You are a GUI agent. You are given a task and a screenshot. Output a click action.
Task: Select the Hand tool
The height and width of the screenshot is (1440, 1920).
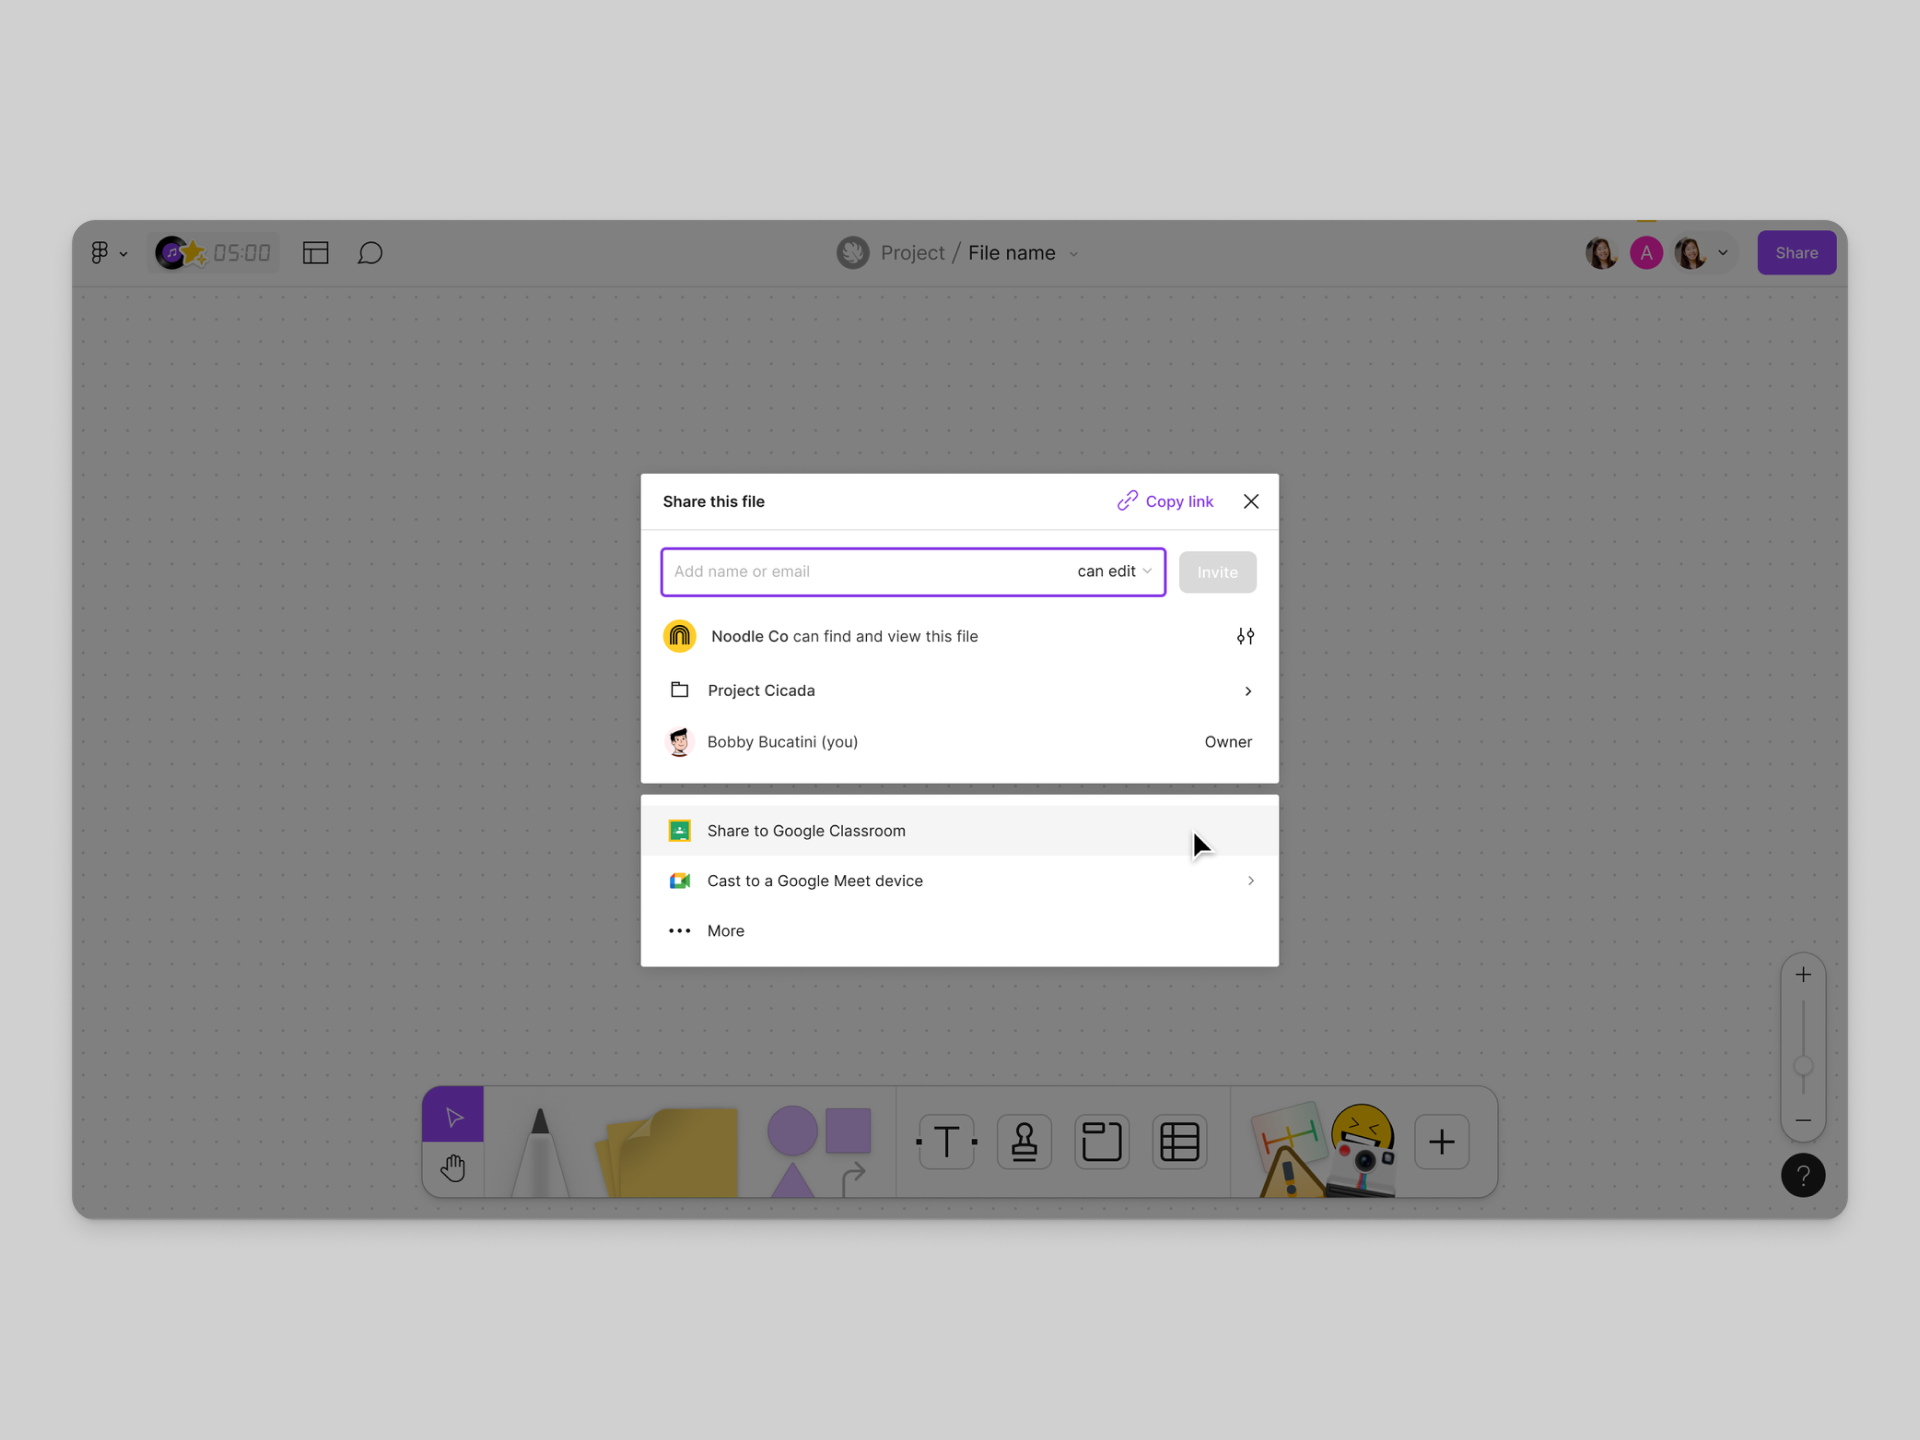(453, 1167)
